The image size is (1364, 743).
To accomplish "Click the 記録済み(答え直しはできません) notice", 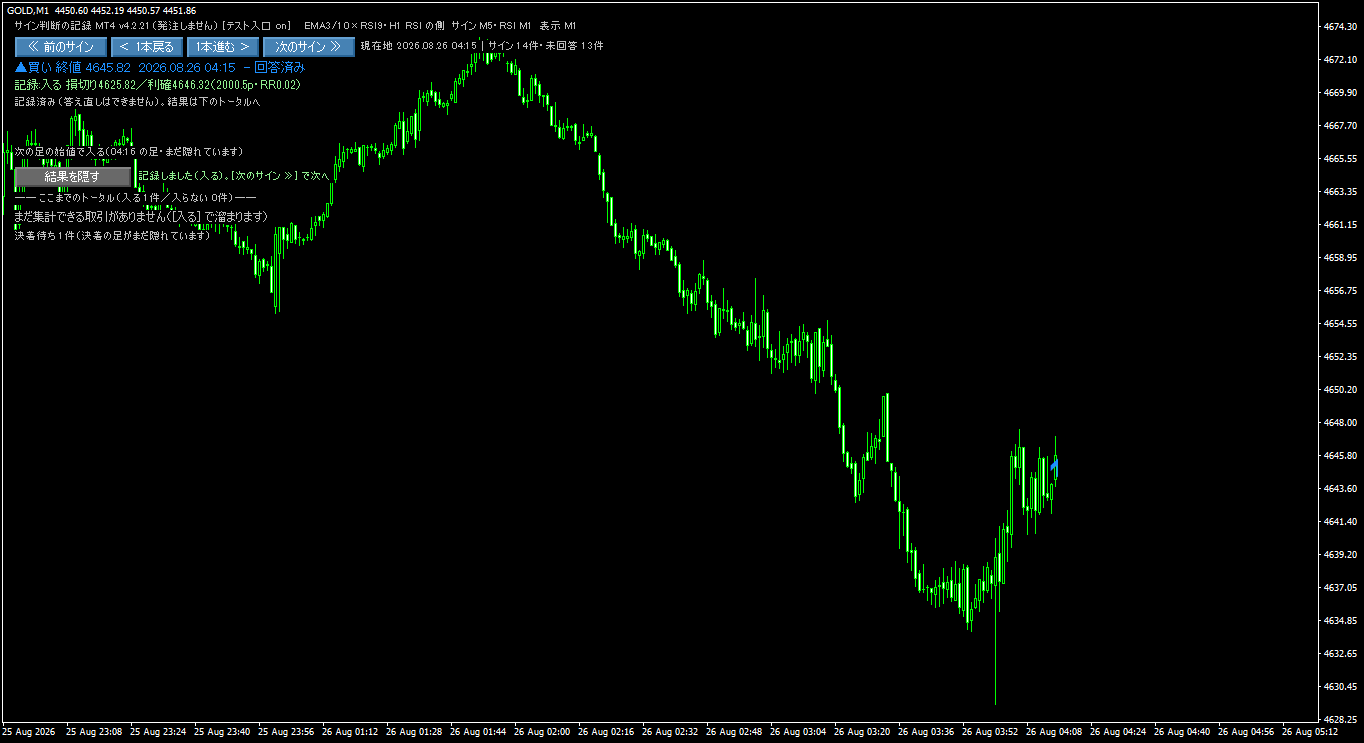I will pyautogui.click(x=137, y=102).
